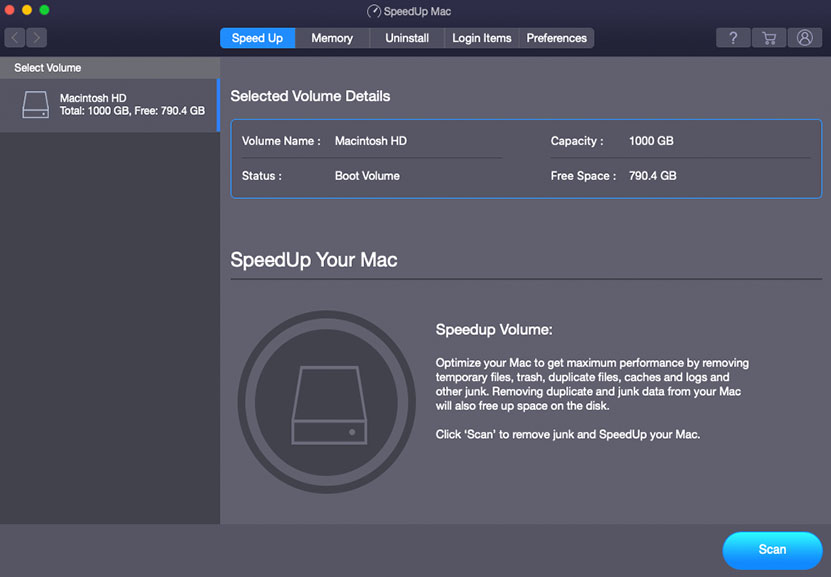Click the back navigation arrow
This screenshot has width=831, height=577.
(x=14, y=37)
